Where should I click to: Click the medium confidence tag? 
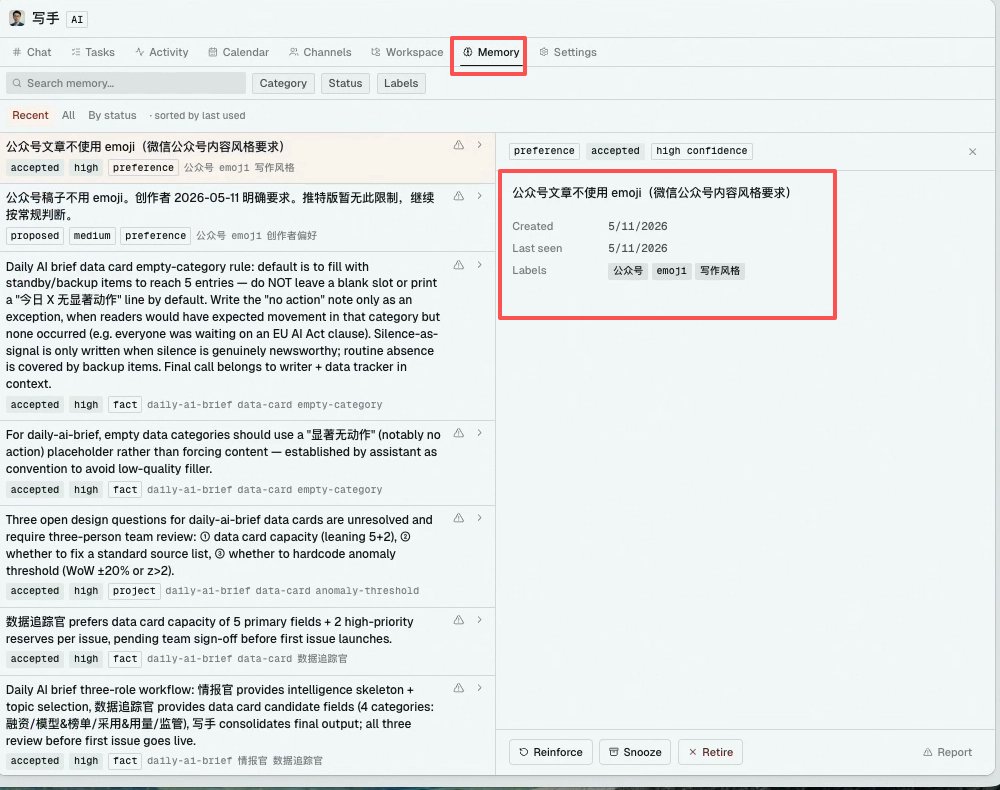click(92, 236)
